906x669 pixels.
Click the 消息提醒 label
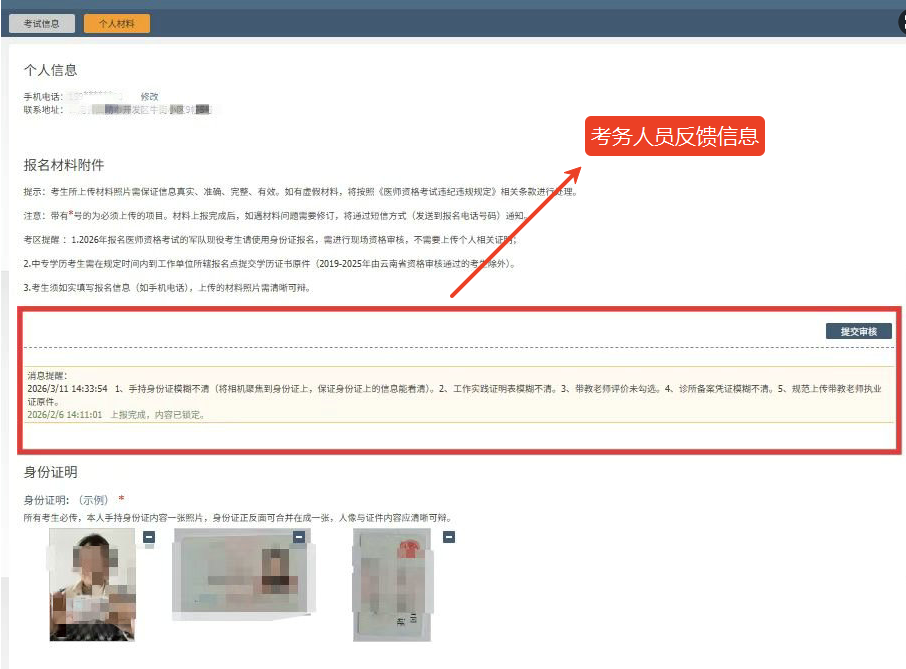(47, 375)
